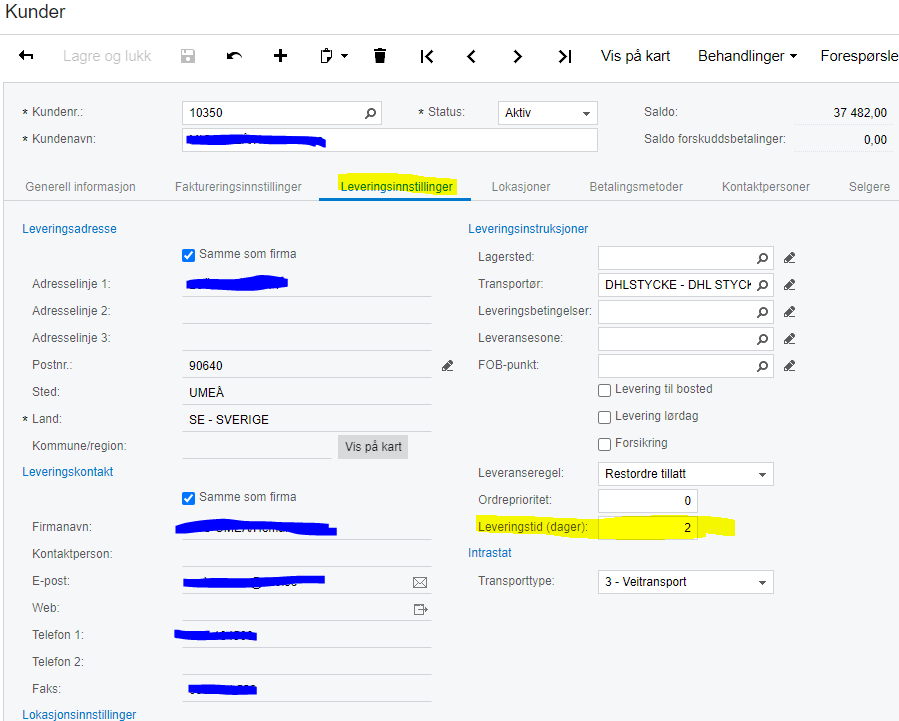
Task: Switch to Betalingsmetoder tab
Action: point(636,187)
